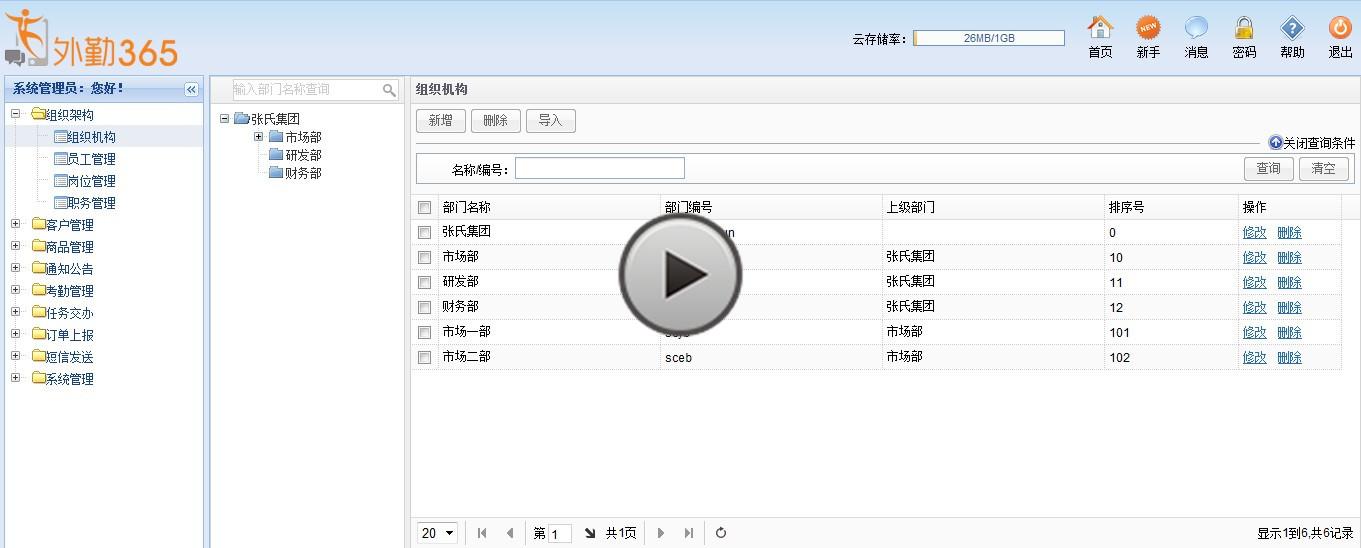
Task: Click 修改 link for 研发部 row
Action: (1254, 283)
